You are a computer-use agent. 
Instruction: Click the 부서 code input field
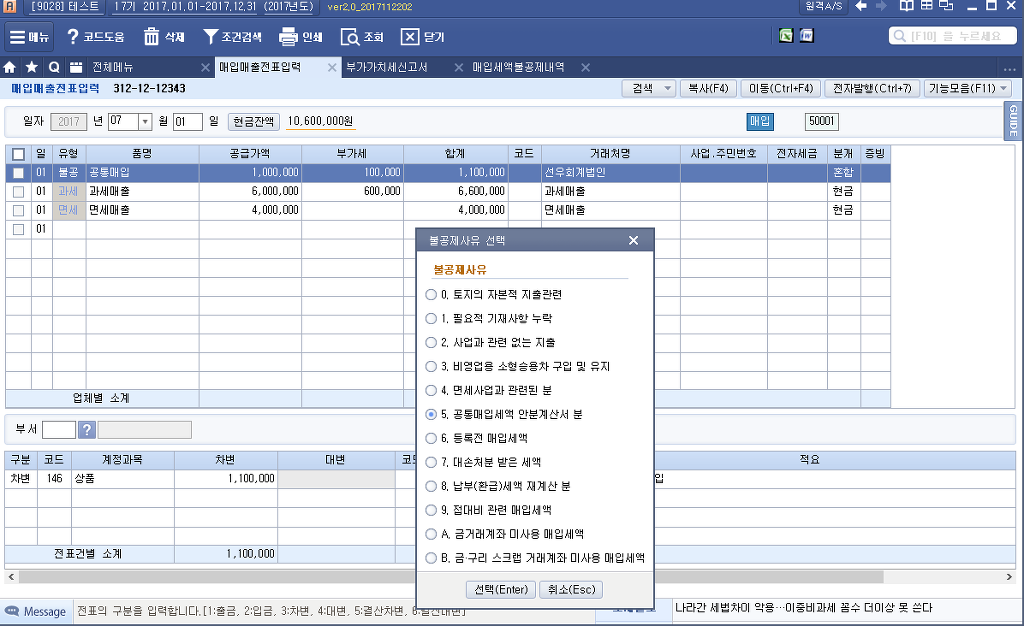click(x=59, y=430)
